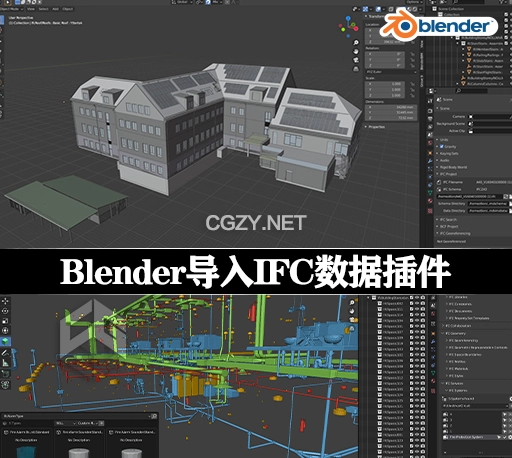Image resolution: width=512 pixels, height=458 pixels.
Task: Toggle the Gravity checkbox
Action: (x=441, y=146)
